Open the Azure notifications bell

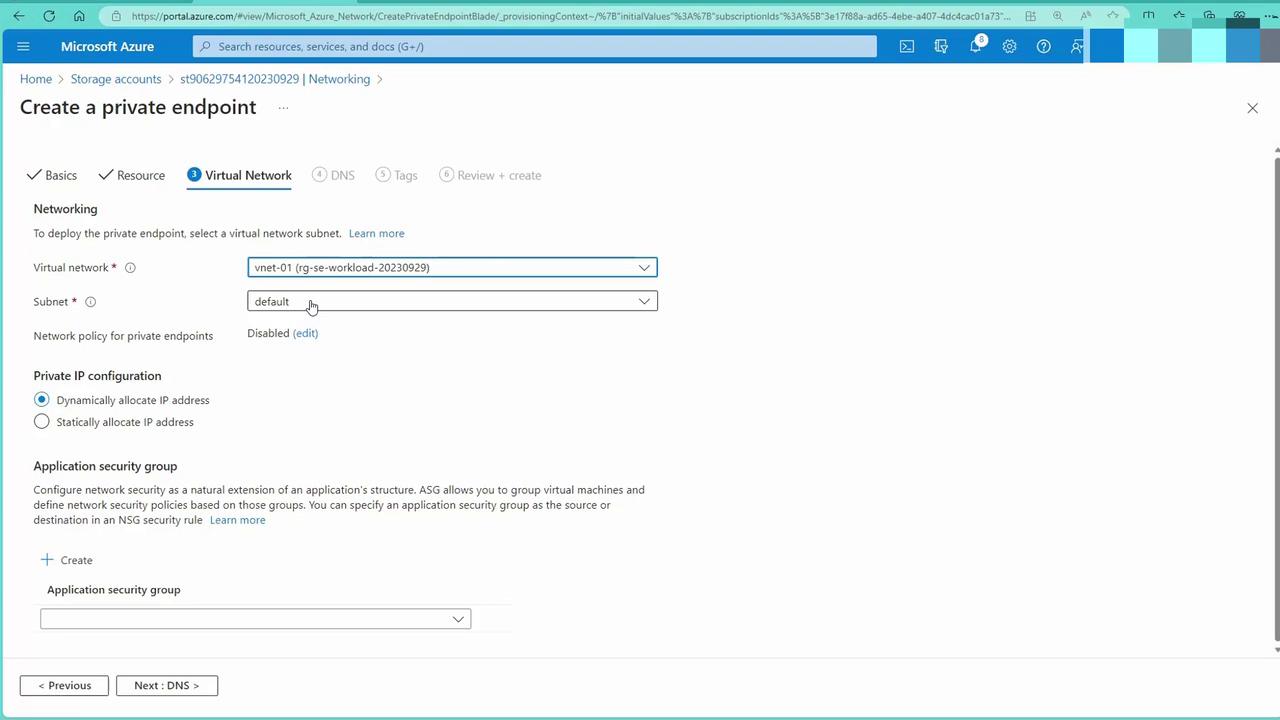coord(976,46)
